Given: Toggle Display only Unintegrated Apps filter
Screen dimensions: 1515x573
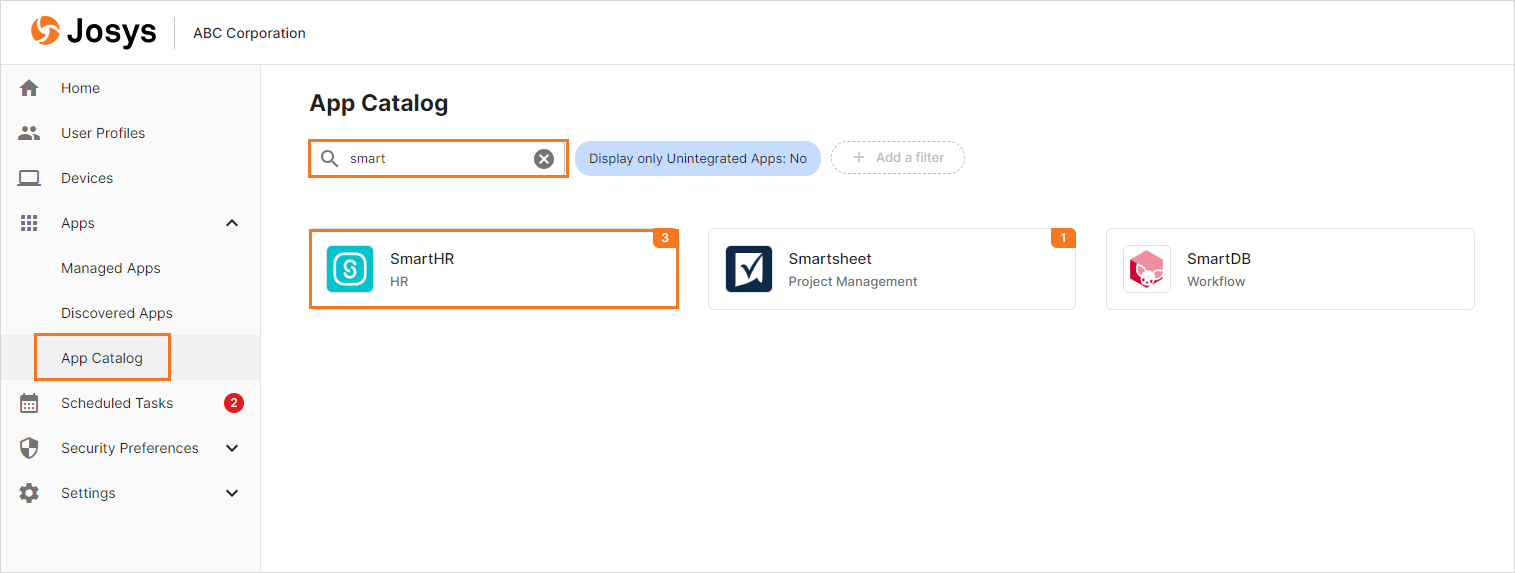Looking at the screenshot, I should pos(698,158).
